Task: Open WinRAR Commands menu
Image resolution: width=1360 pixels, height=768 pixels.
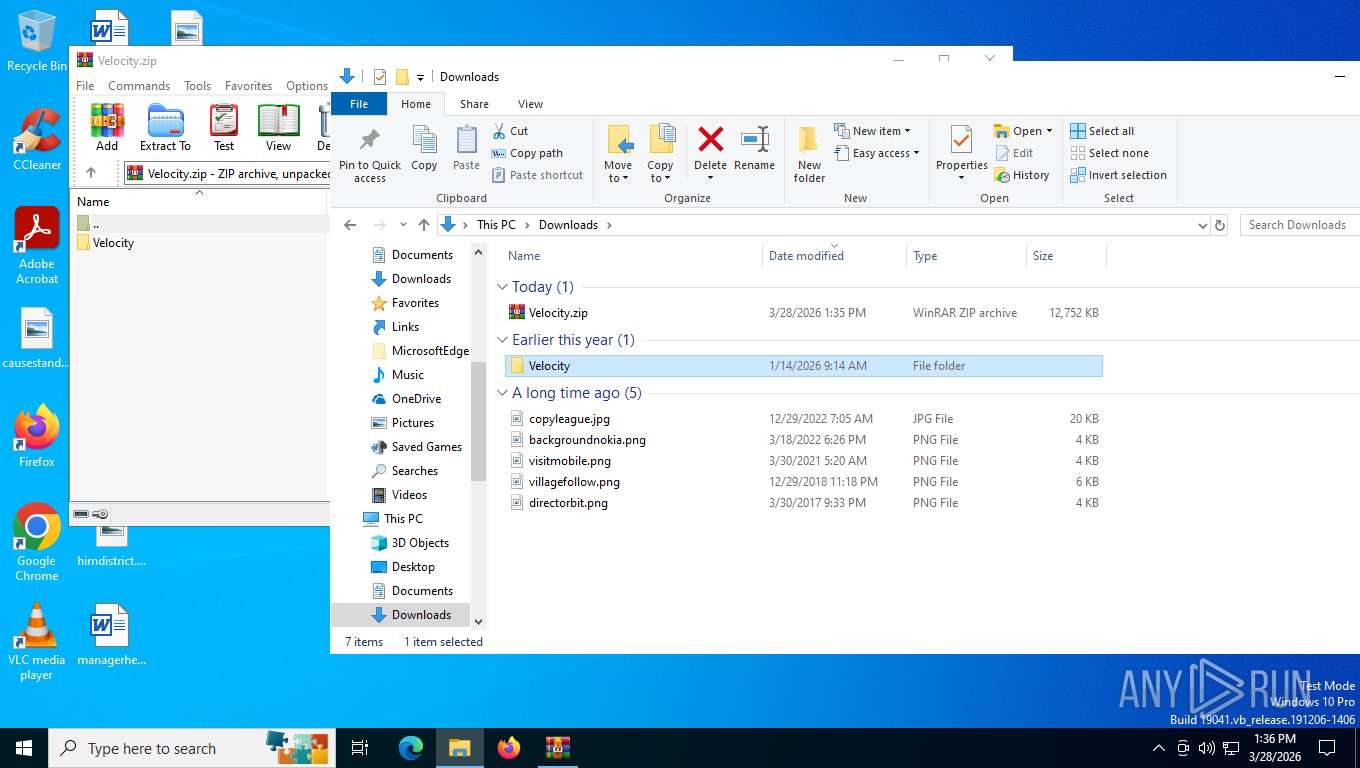Action: coord(139,86)
